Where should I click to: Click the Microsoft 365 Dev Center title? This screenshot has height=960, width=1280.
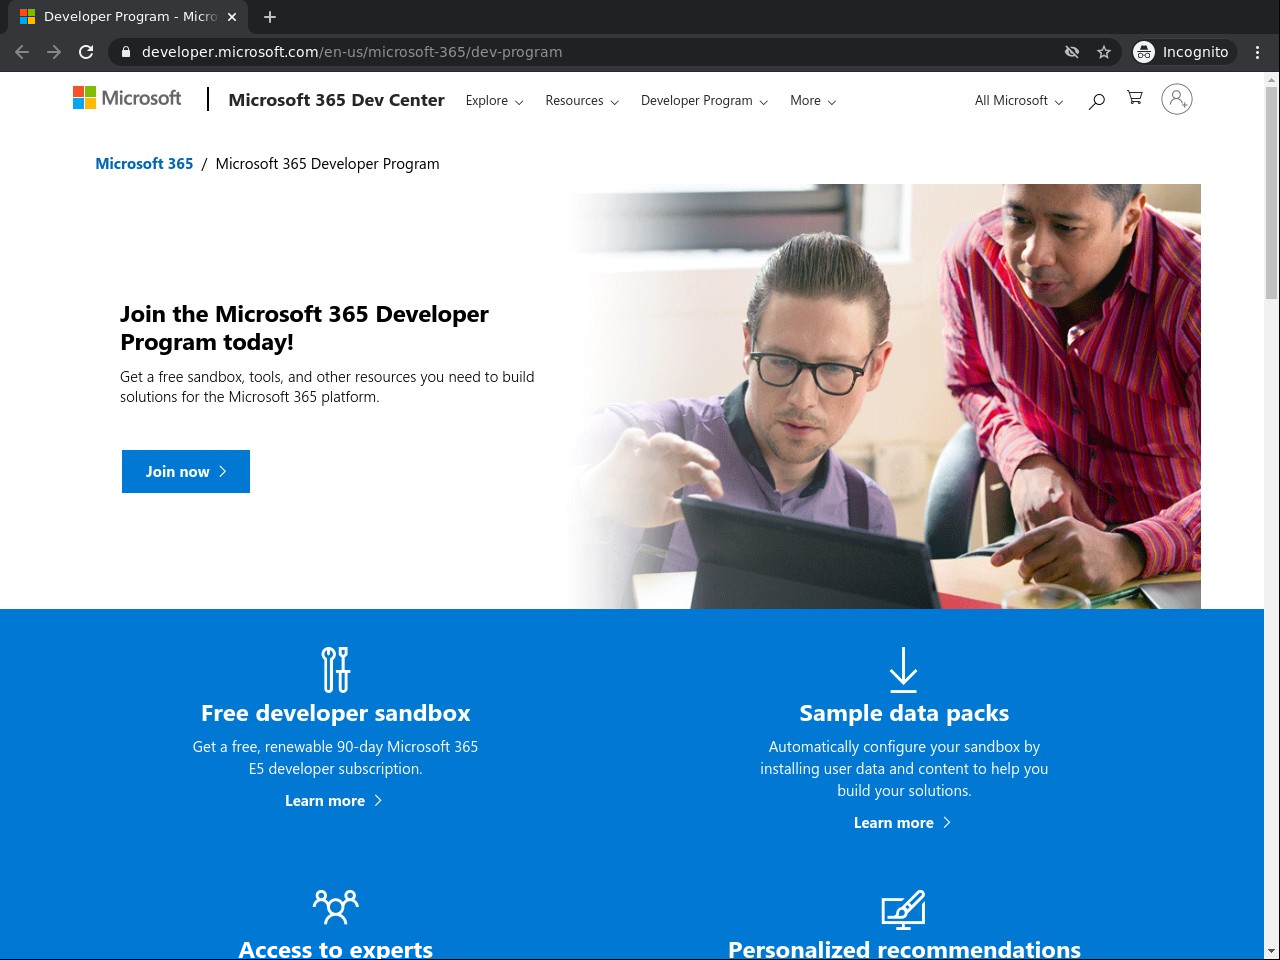pyautogui.click(x=336, y=100)
